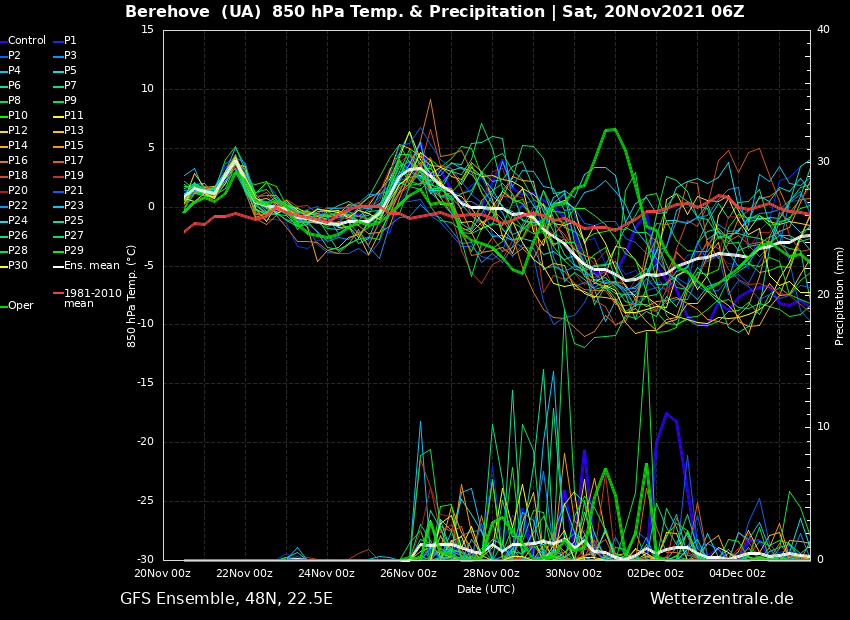Click the P23 legend label
850x620 pixels.
[74, 206]
